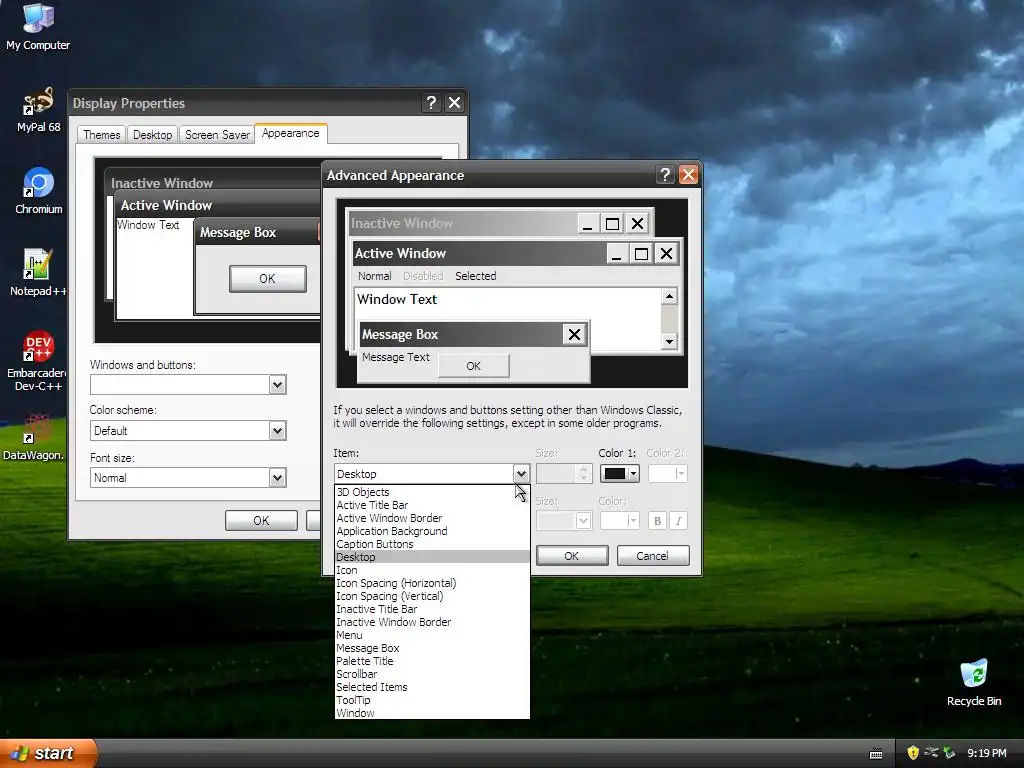Image resolution: width=1024 pixels, height=768 pixels.
Task: Click the help question mark in Advanced Appearance
Action: pyautogui.click(x=665, y=174)
